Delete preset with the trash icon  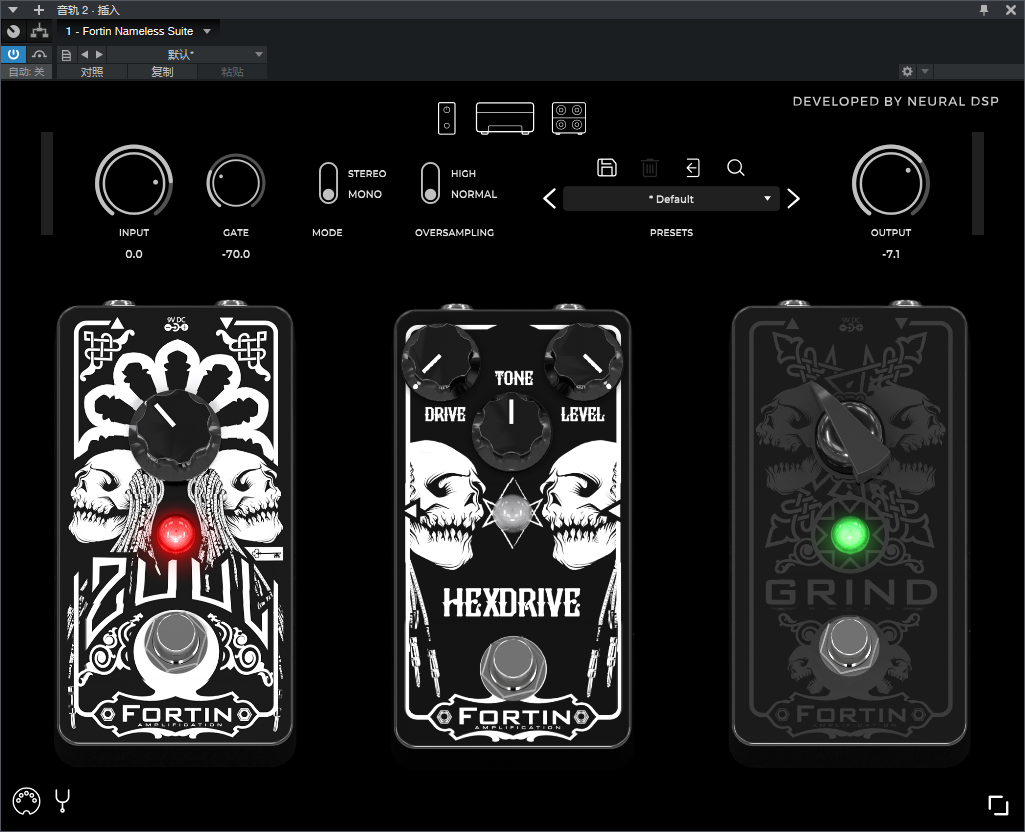click(x=649, y=168)
